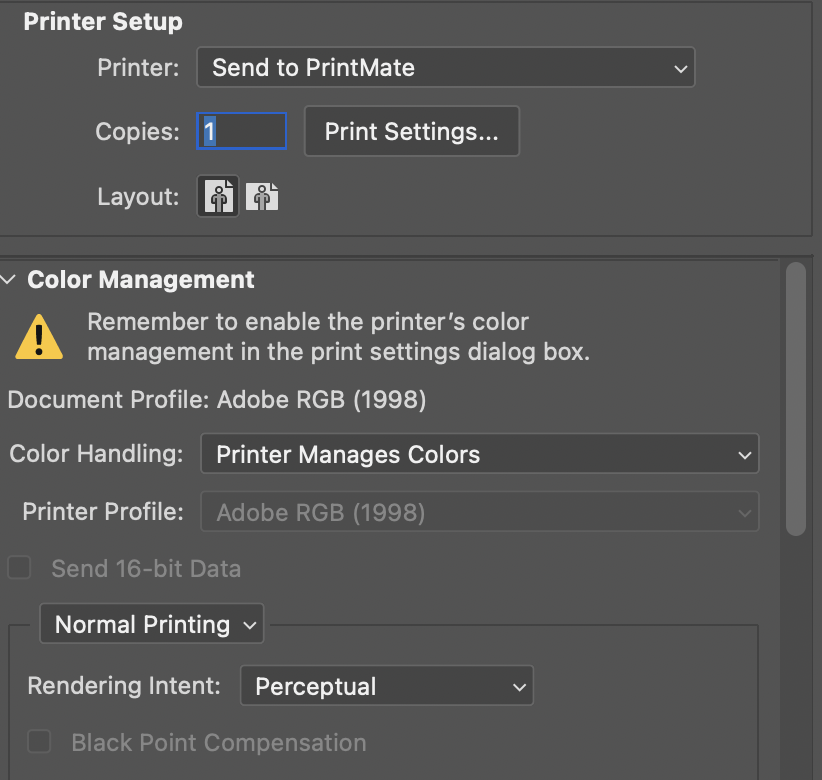Click into the Copies input field
The image size is (822, 780).
point(242,131)
